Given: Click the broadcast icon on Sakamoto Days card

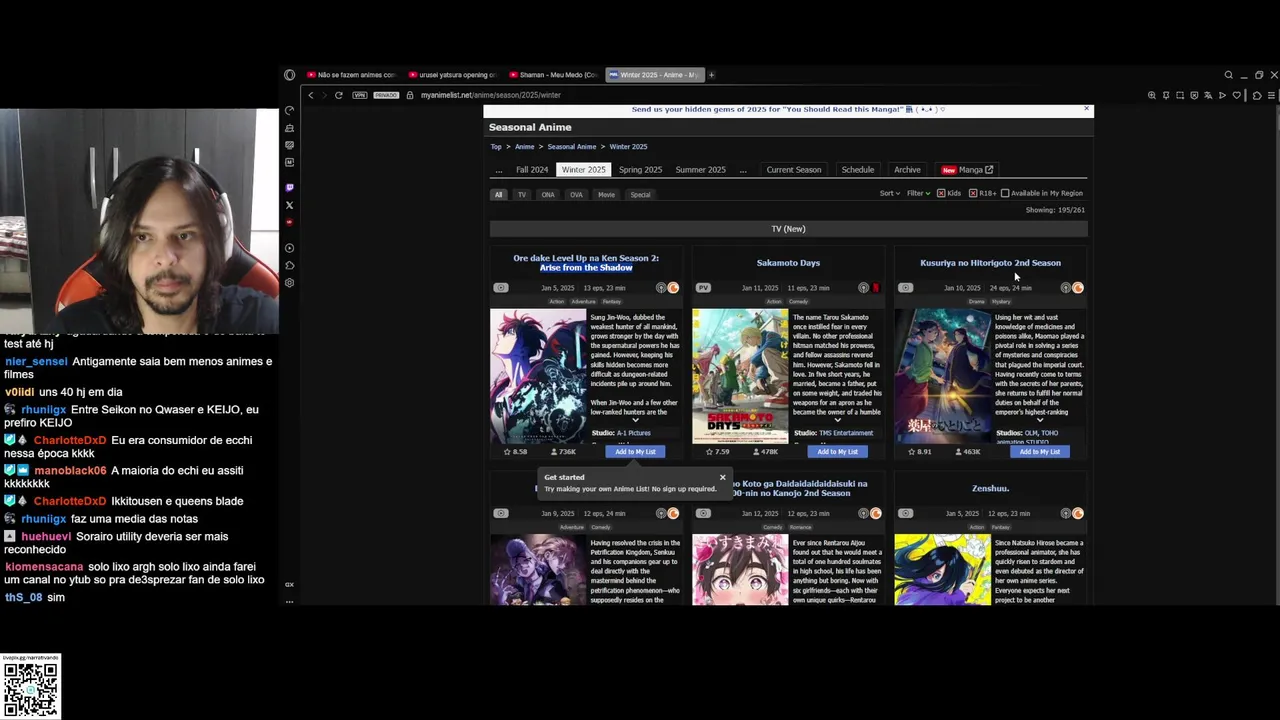Looking at the screenshot, I should pos(864,288).
